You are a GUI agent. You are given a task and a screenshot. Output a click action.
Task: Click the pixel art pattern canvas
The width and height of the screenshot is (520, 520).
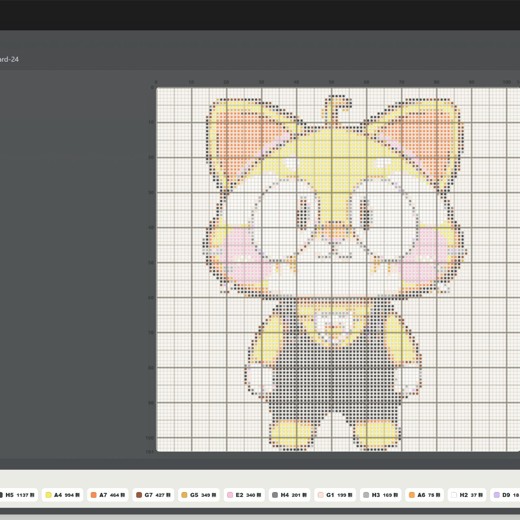tap(338, 270)
